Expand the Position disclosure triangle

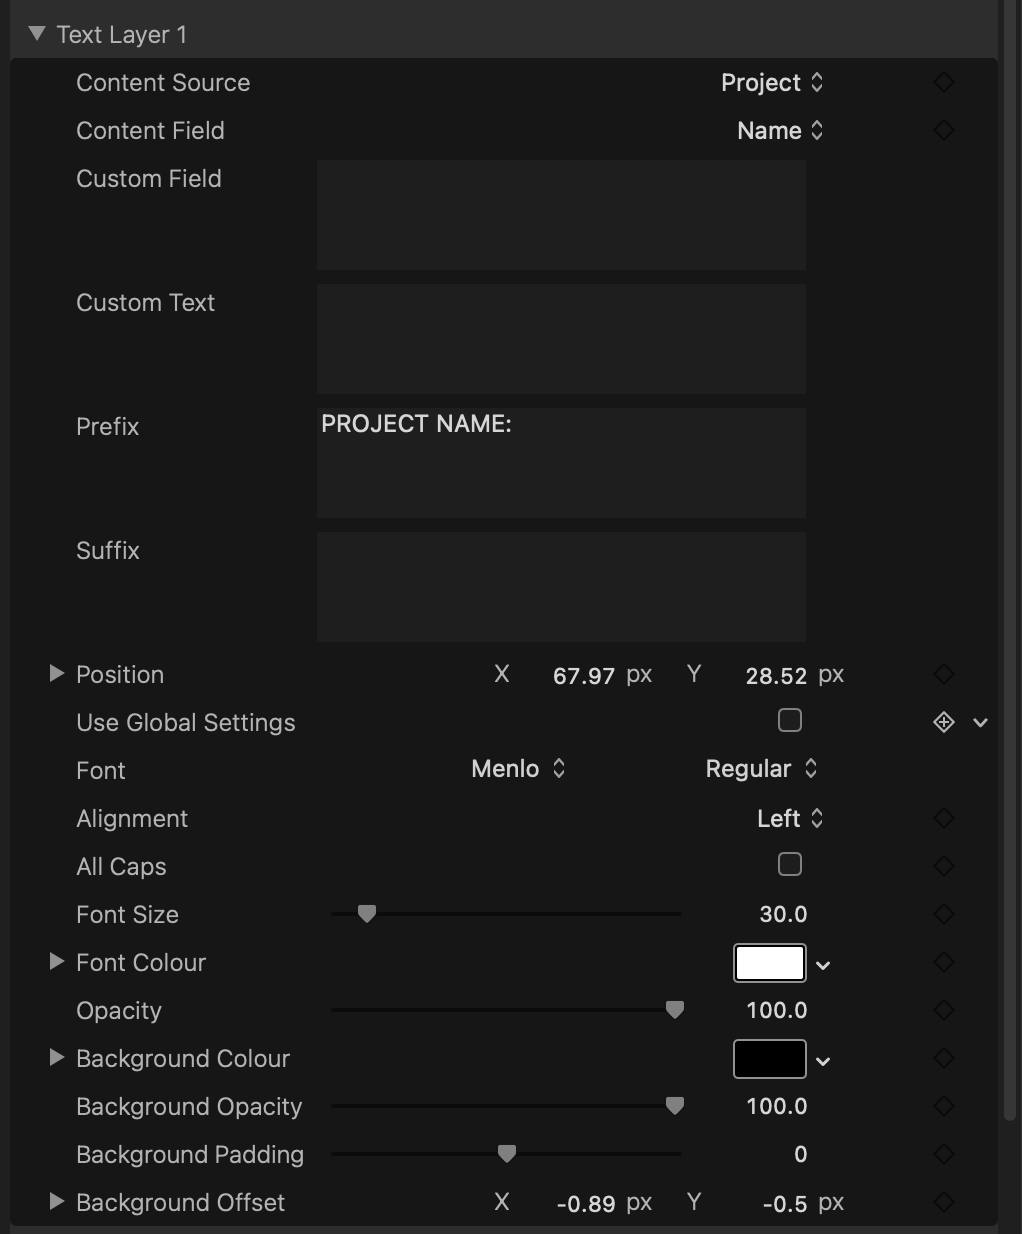click(57, 674)
